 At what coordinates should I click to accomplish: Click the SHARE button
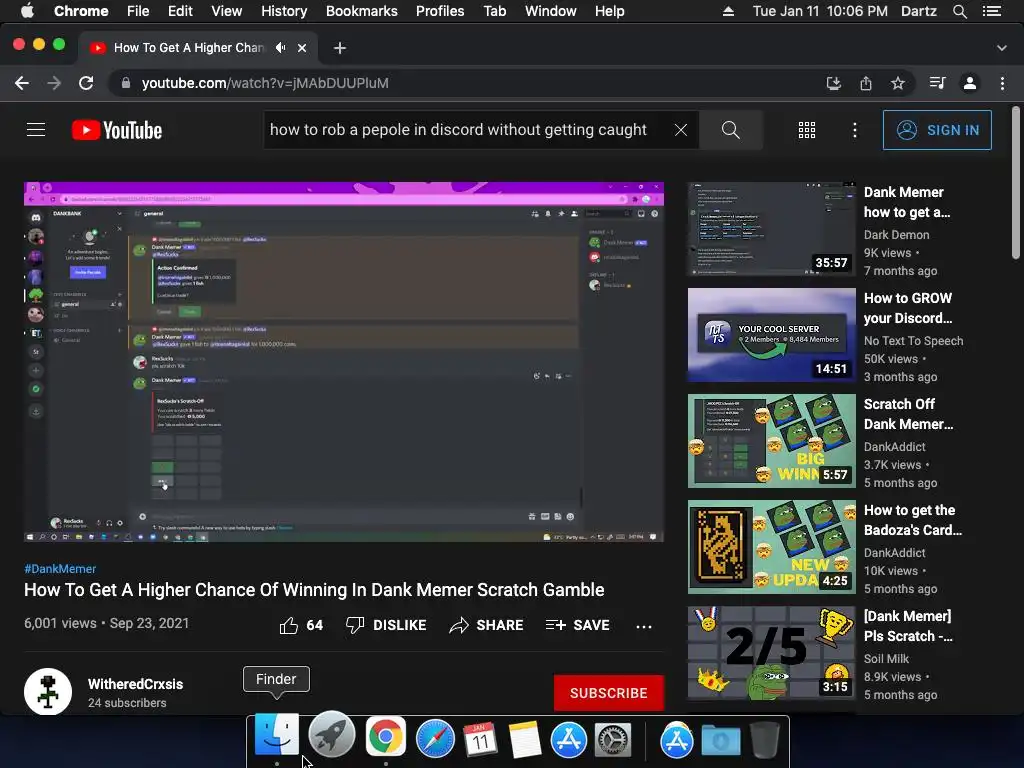coord(487,625)
